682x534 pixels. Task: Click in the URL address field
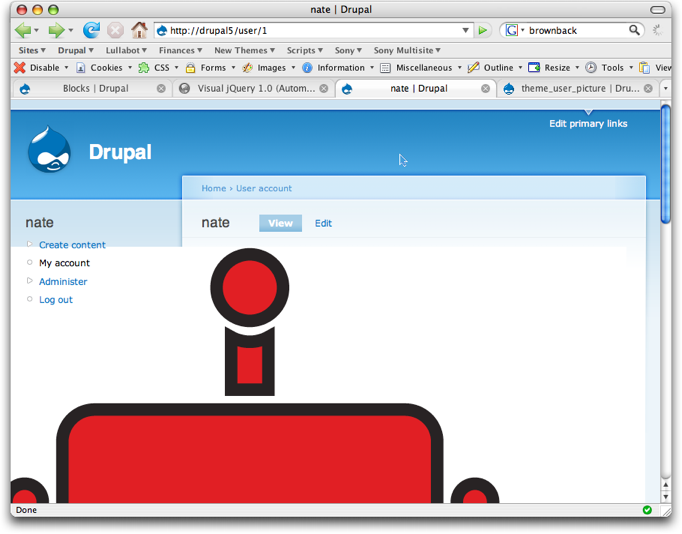tap(314, 30)
